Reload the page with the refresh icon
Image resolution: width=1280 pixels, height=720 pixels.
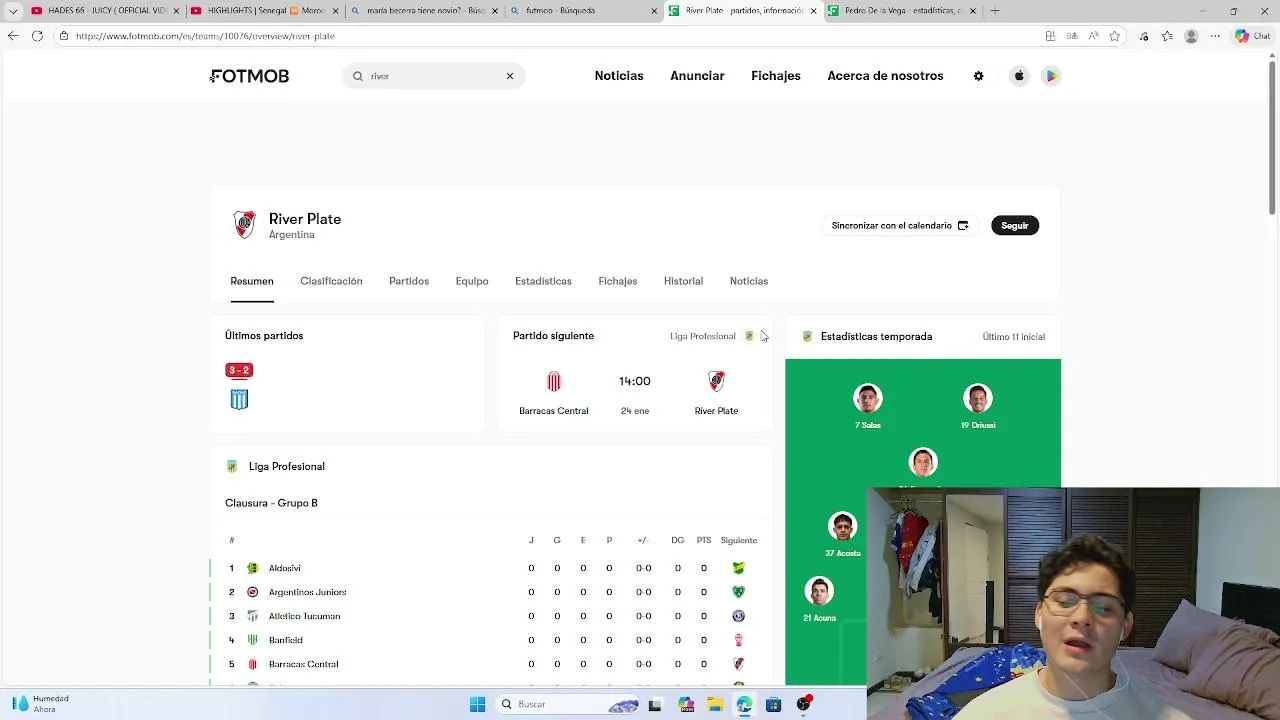[x=37, y=36]
